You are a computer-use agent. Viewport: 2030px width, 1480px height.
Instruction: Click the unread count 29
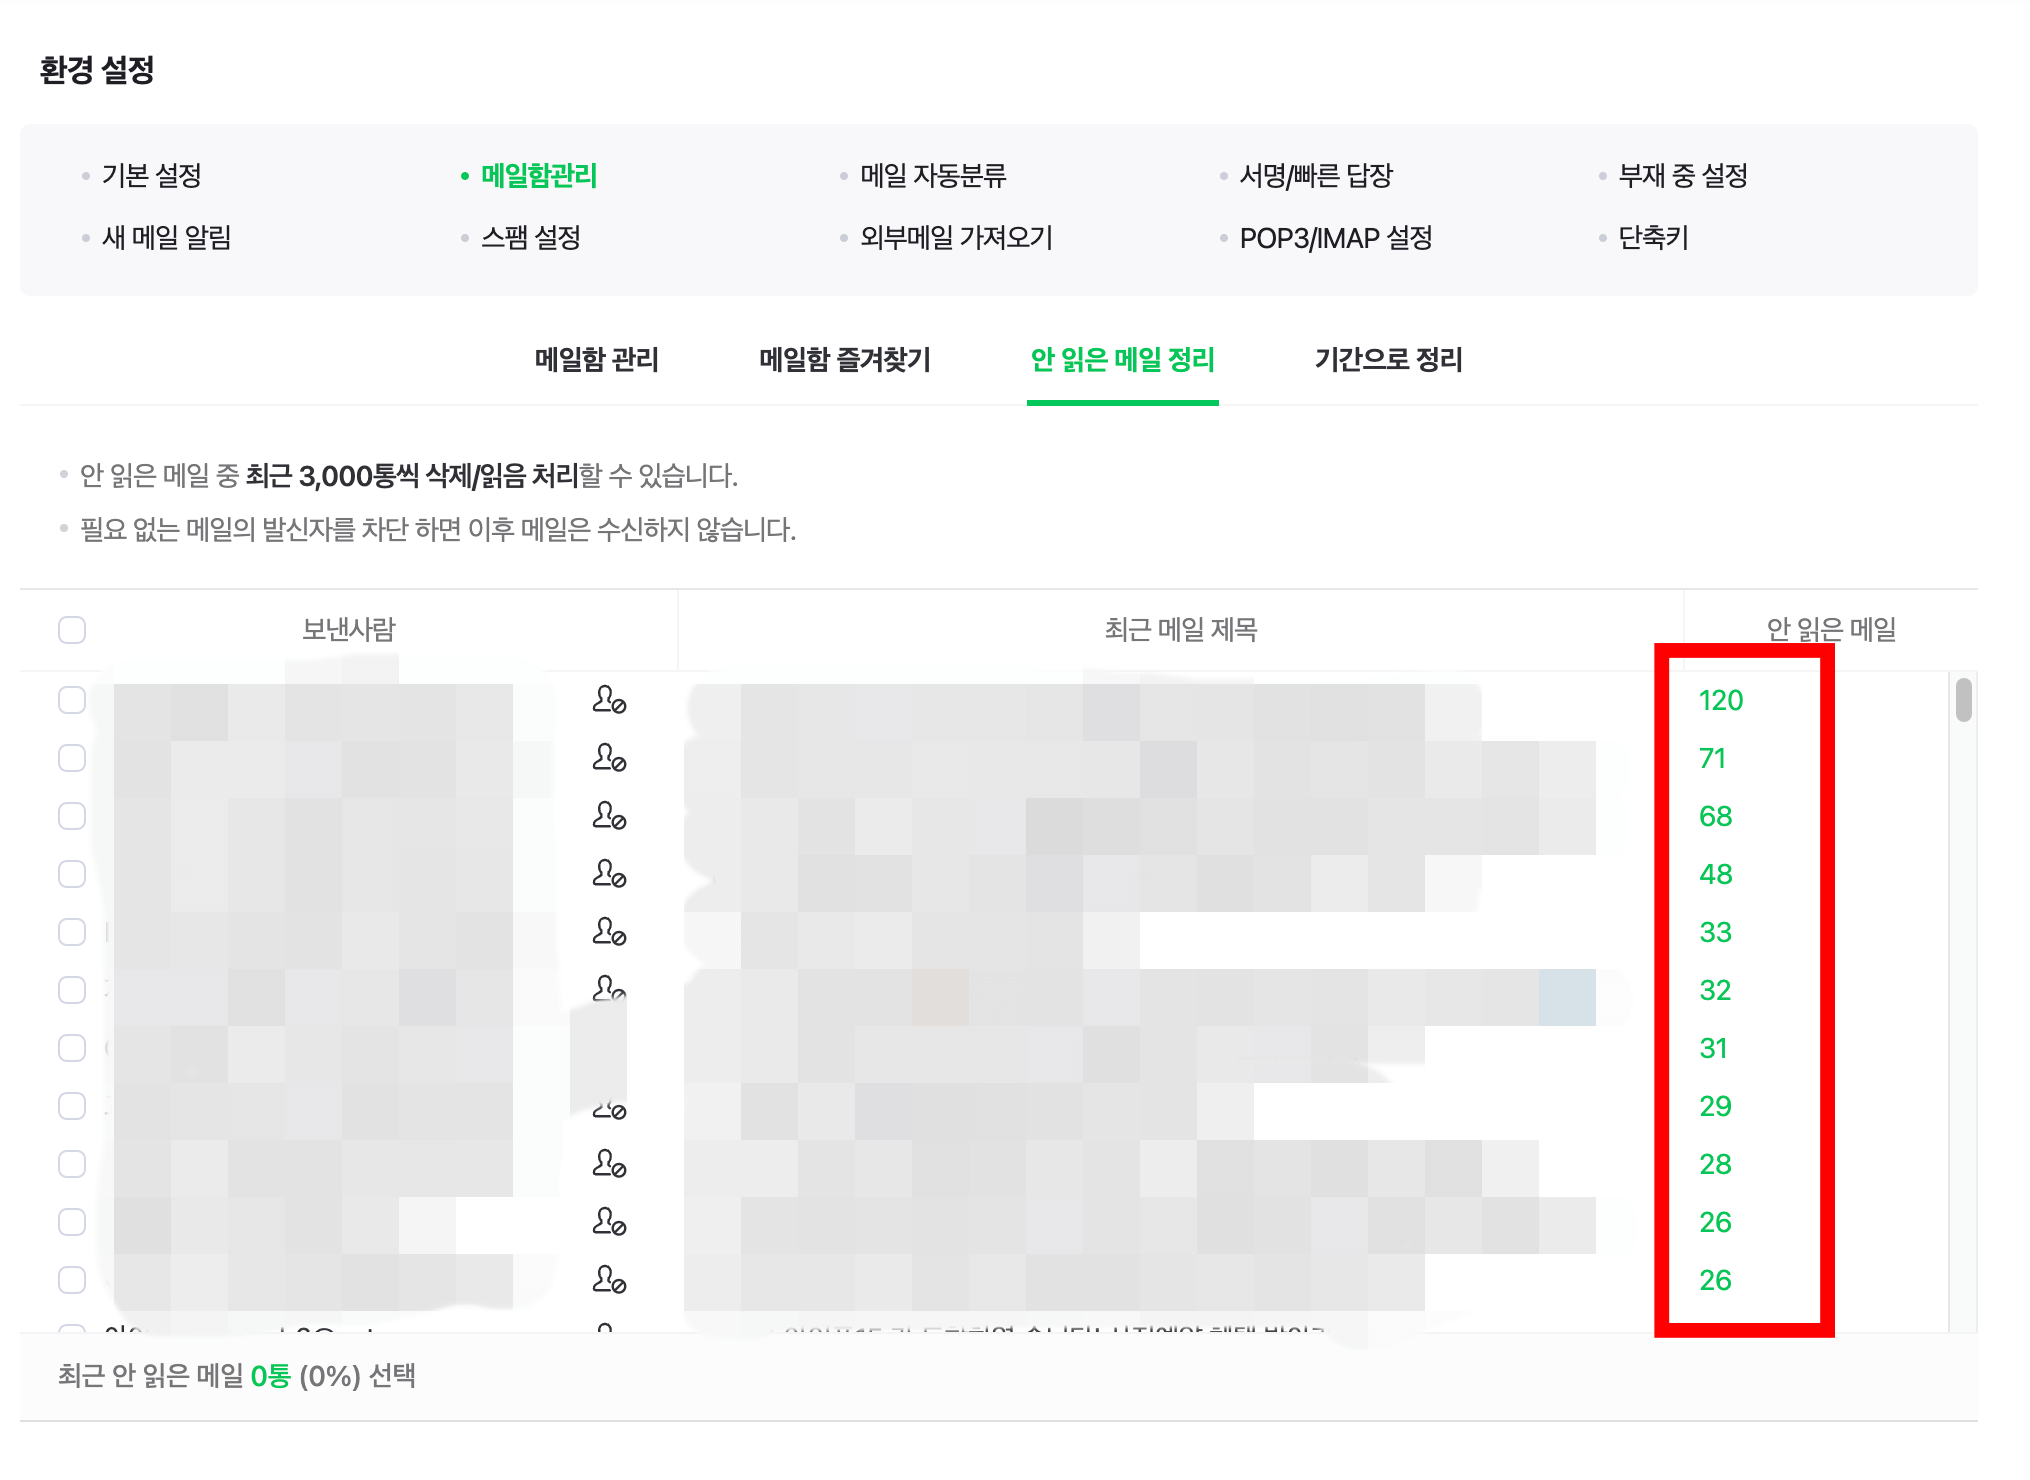(x=1716, y=1106)
